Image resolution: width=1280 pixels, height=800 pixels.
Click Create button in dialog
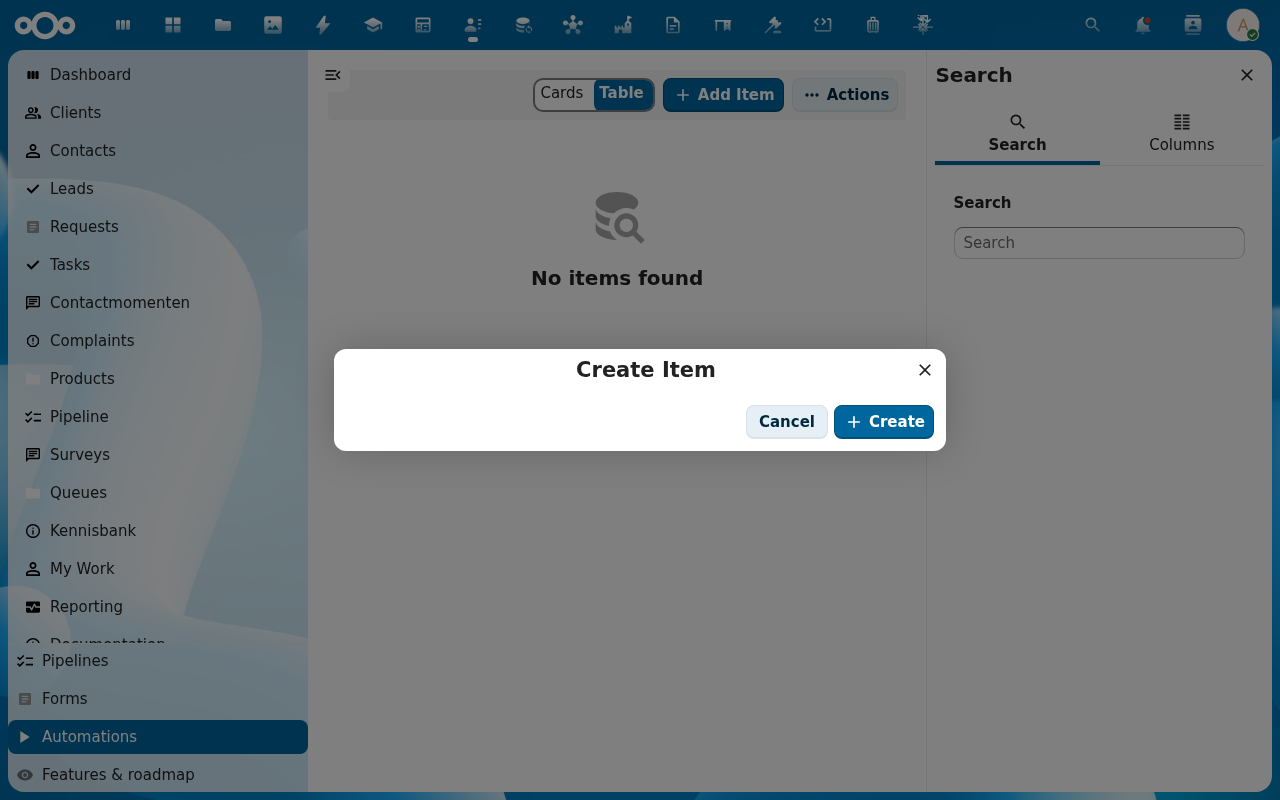click(x=884, y=422)
